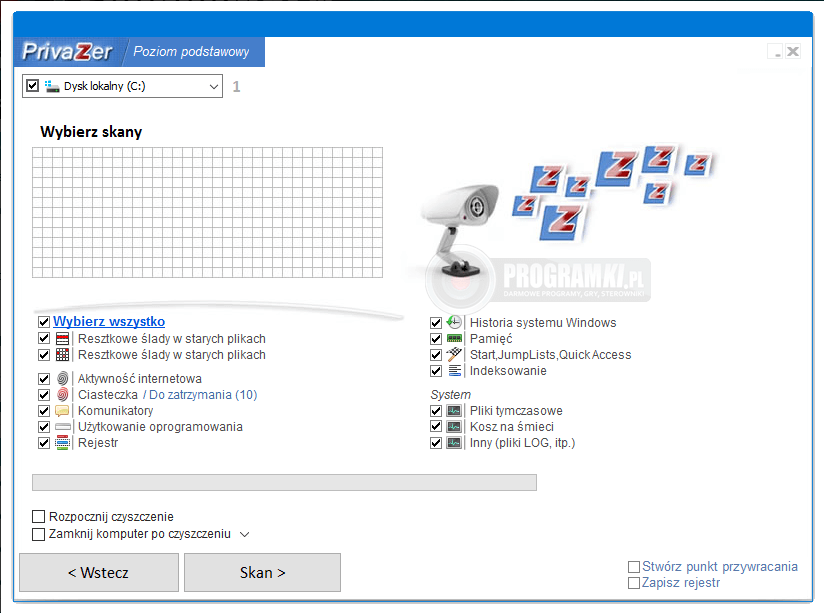Click the Poziom podstawowy tab

[x=191, y=52]
